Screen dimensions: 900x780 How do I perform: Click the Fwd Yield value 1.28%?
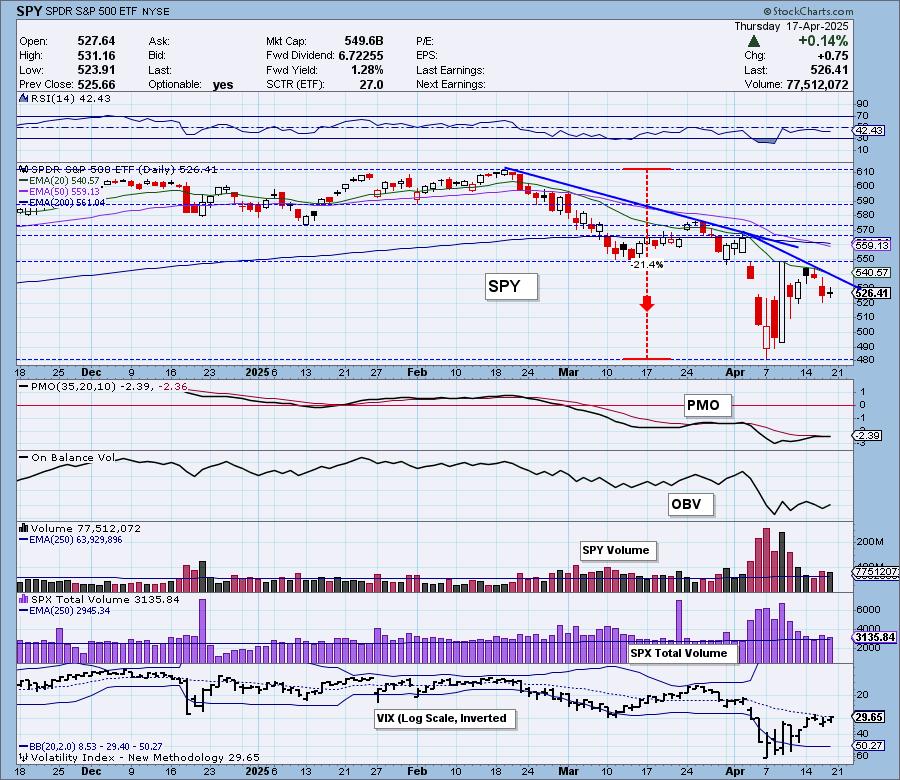tap(367, 70)
